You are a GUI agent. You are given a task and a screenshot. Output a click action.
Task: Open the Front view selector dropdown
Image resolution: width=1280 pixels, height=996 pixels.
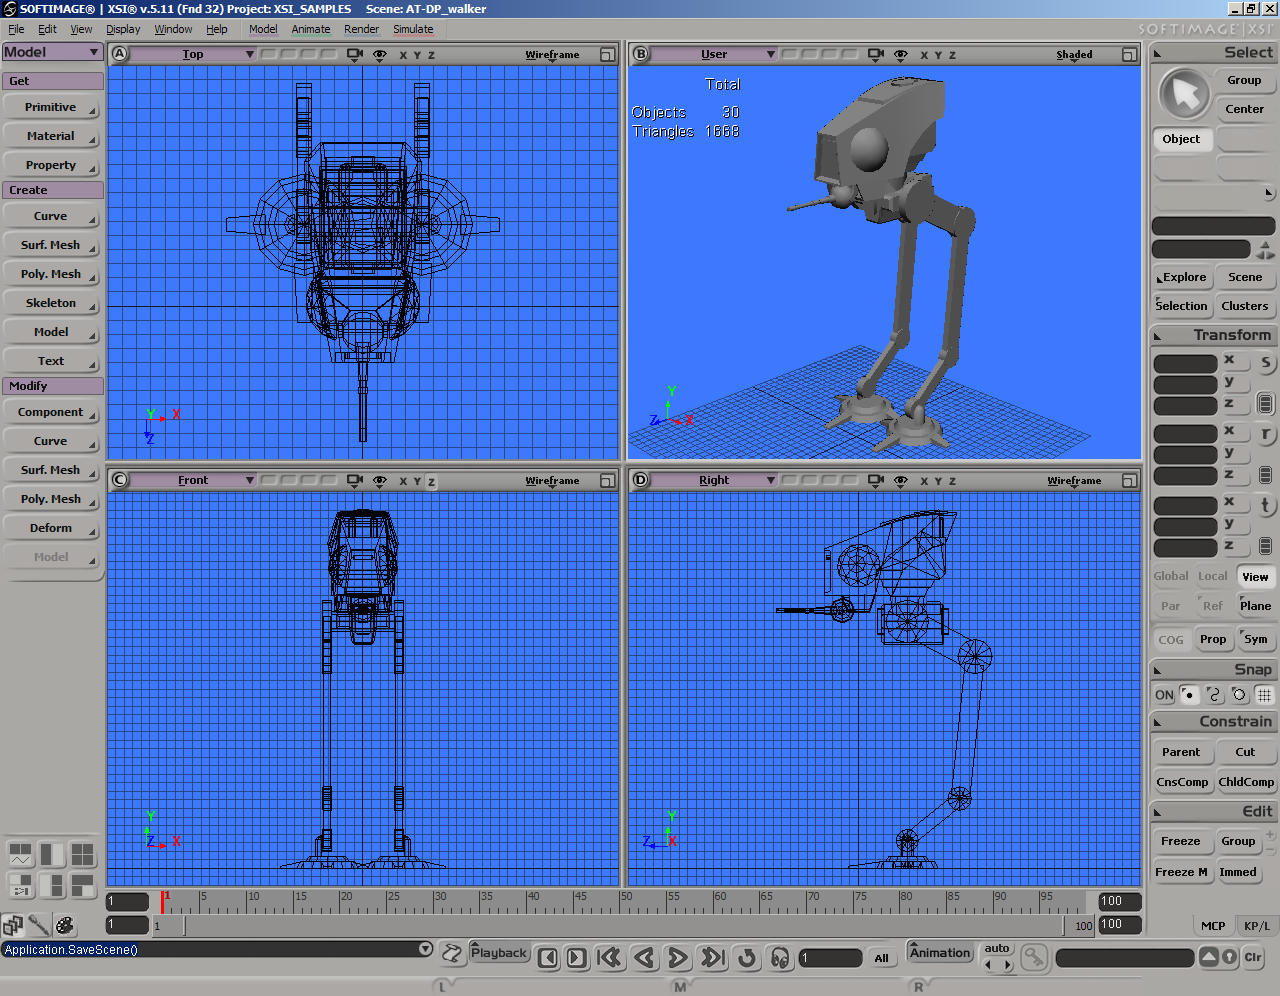point(193,481)
